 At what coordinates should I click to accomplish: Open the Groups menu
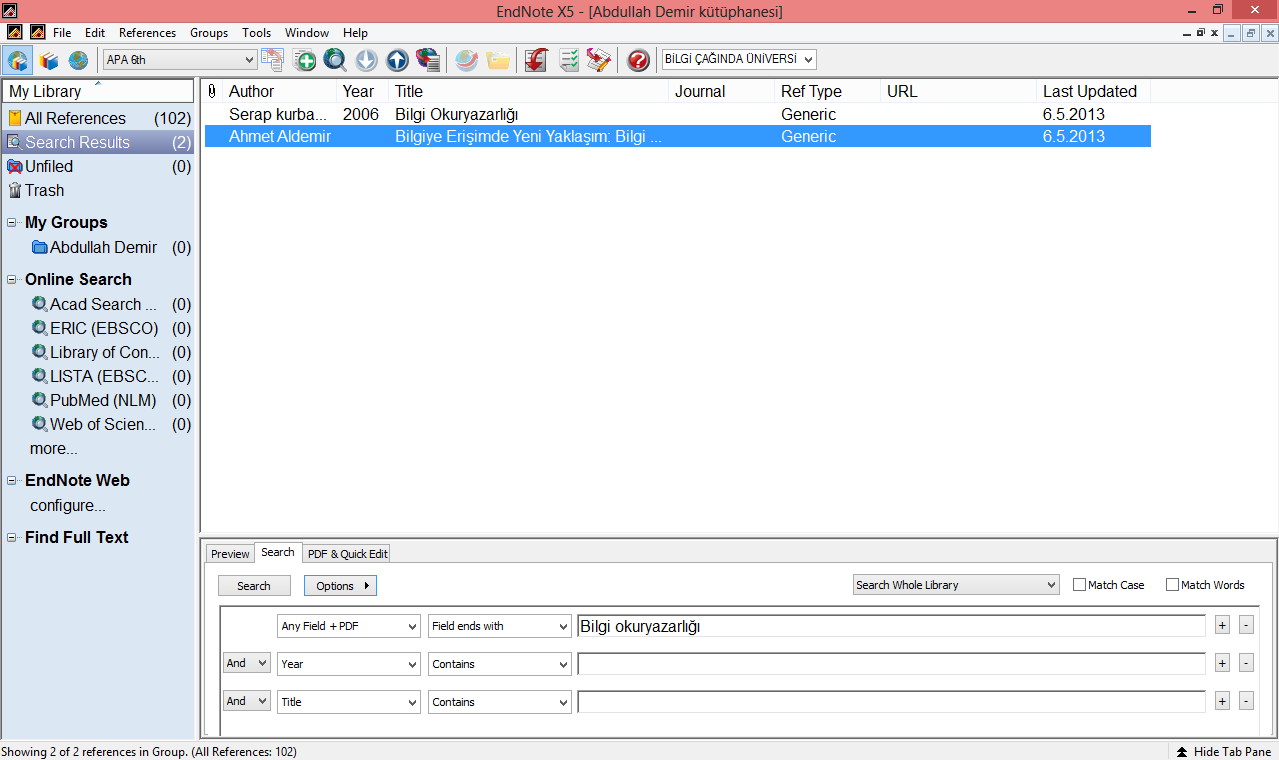tap(209, 33)
